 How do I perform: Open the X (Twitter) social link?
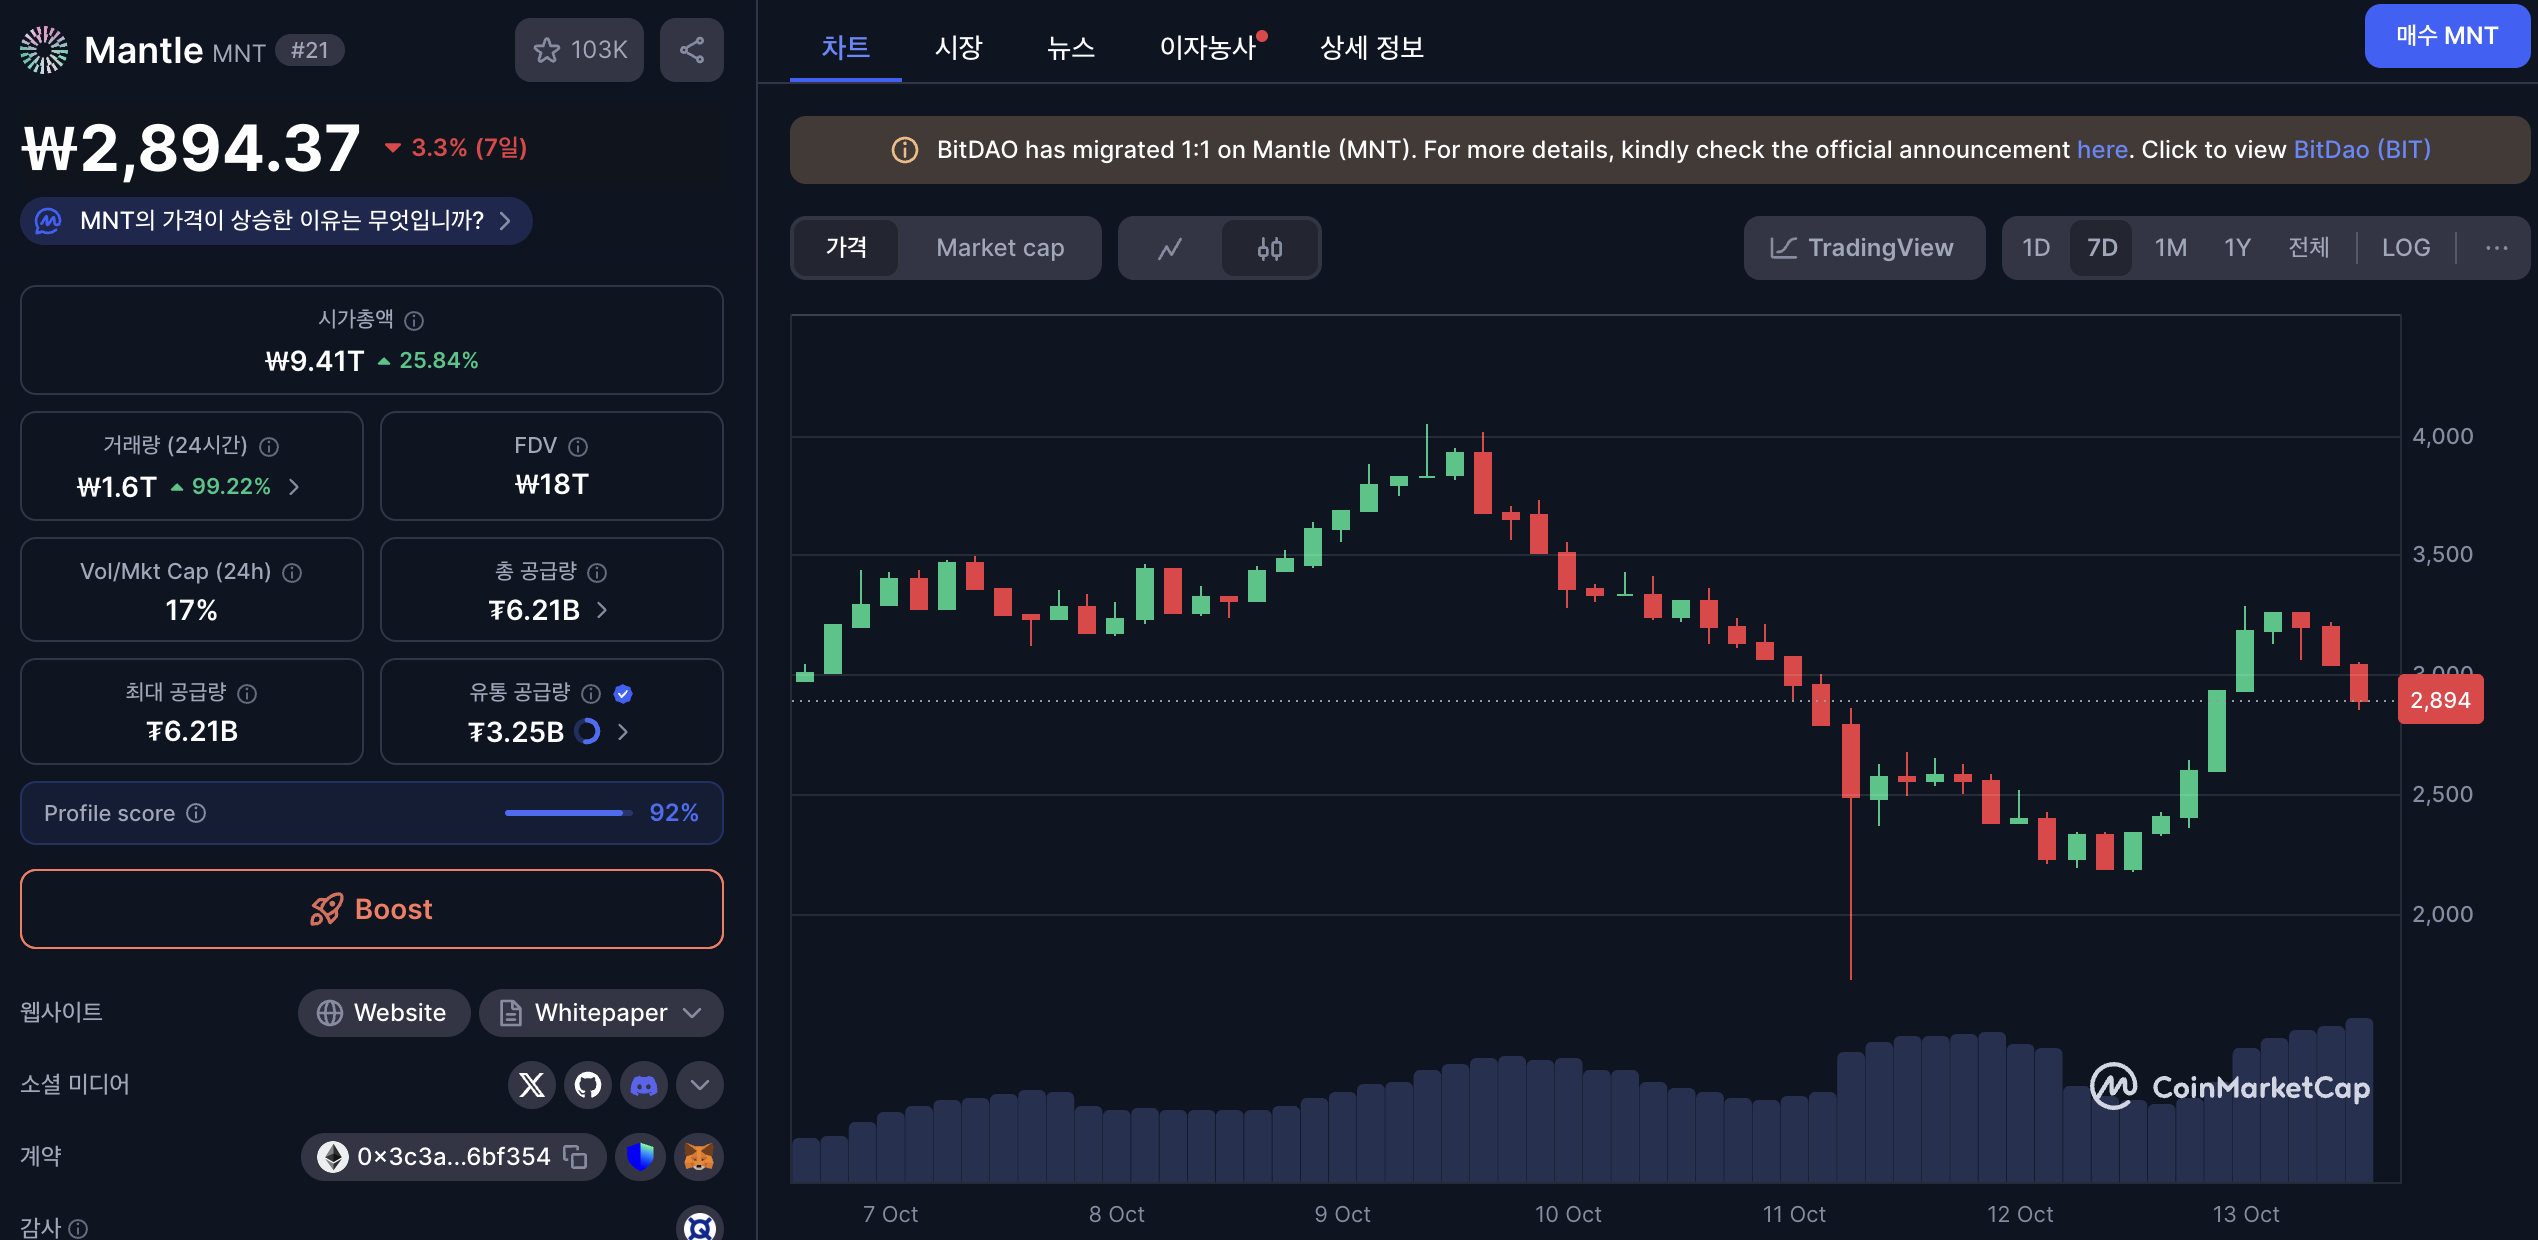point(532,1085)
